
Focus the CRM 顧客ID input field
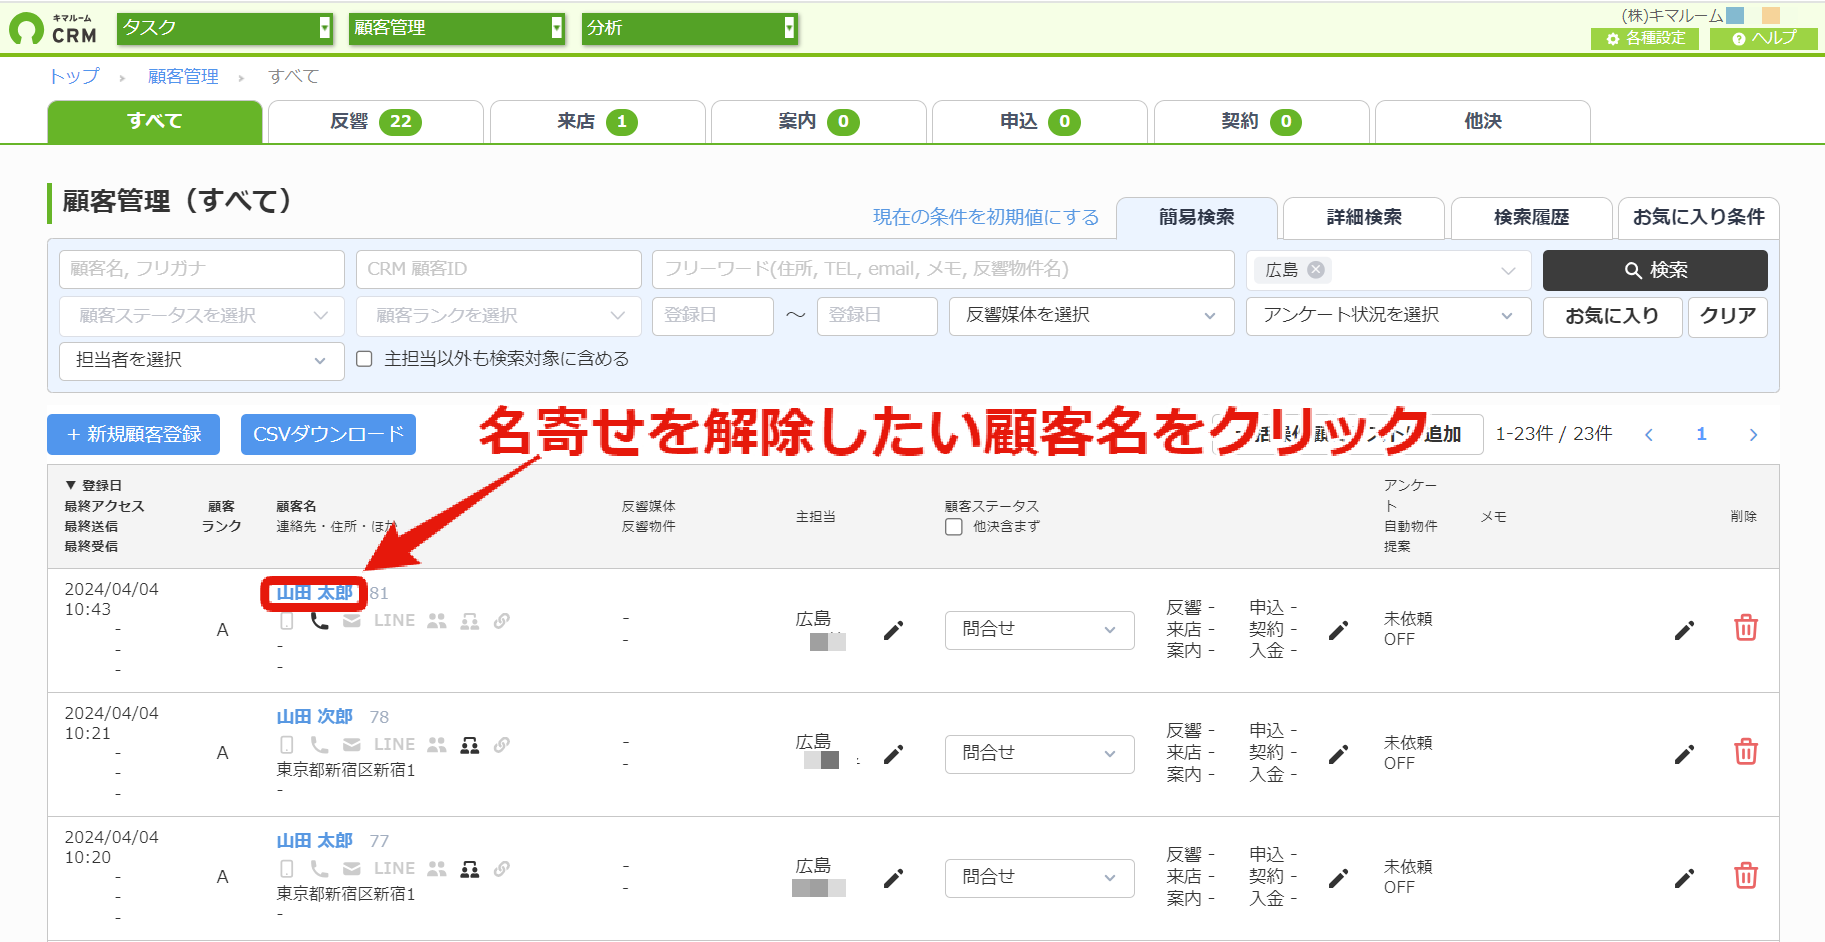click(x=499, y=270)
